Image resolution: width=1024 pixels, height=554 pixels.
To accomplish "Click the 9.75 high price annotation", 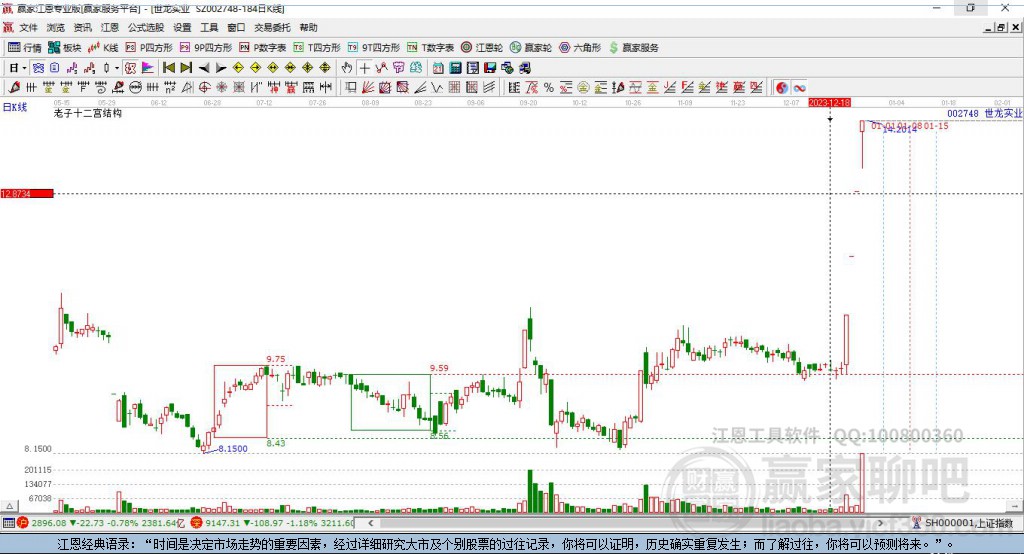I will pos(276,359).
